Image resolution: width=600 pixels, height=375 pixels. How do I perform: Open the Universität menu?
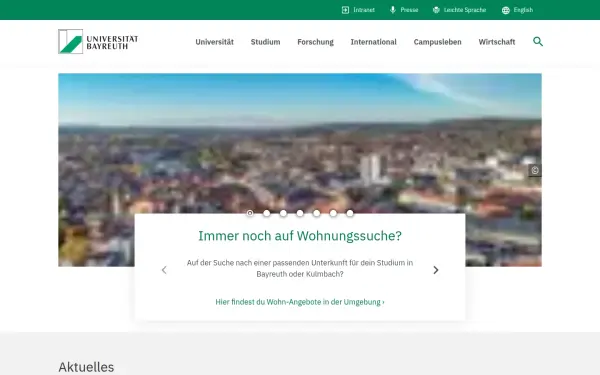pos(215,42)
